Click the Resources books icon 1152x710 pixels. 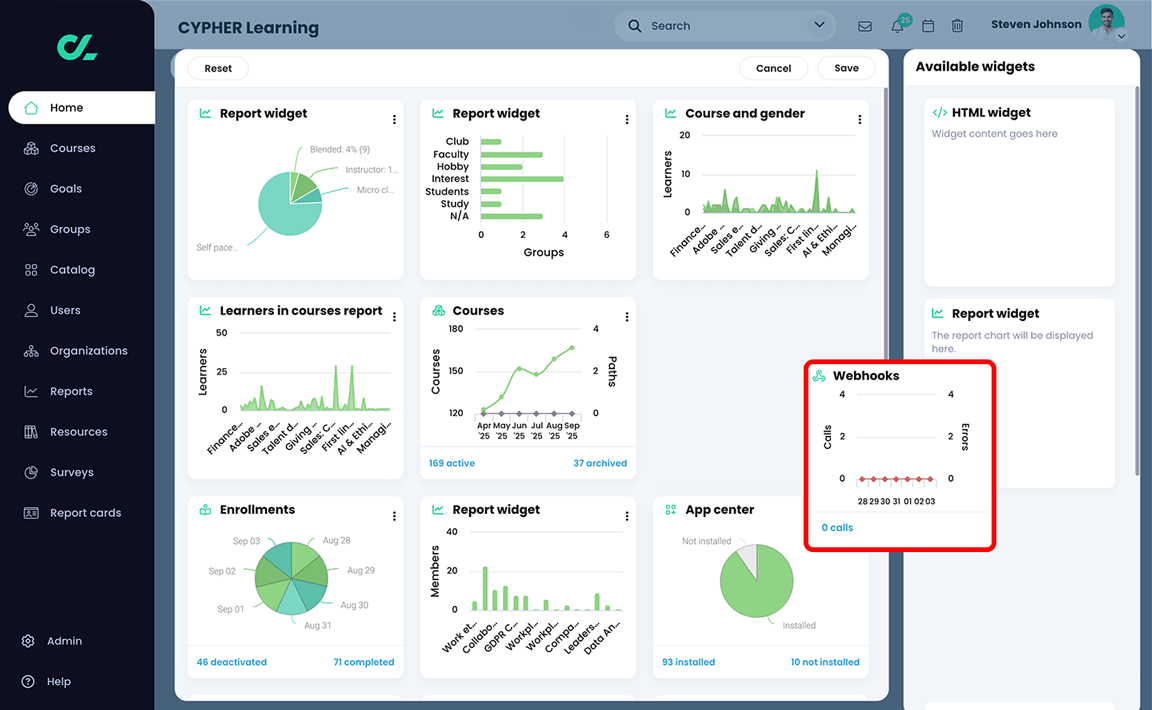(31, 431)
